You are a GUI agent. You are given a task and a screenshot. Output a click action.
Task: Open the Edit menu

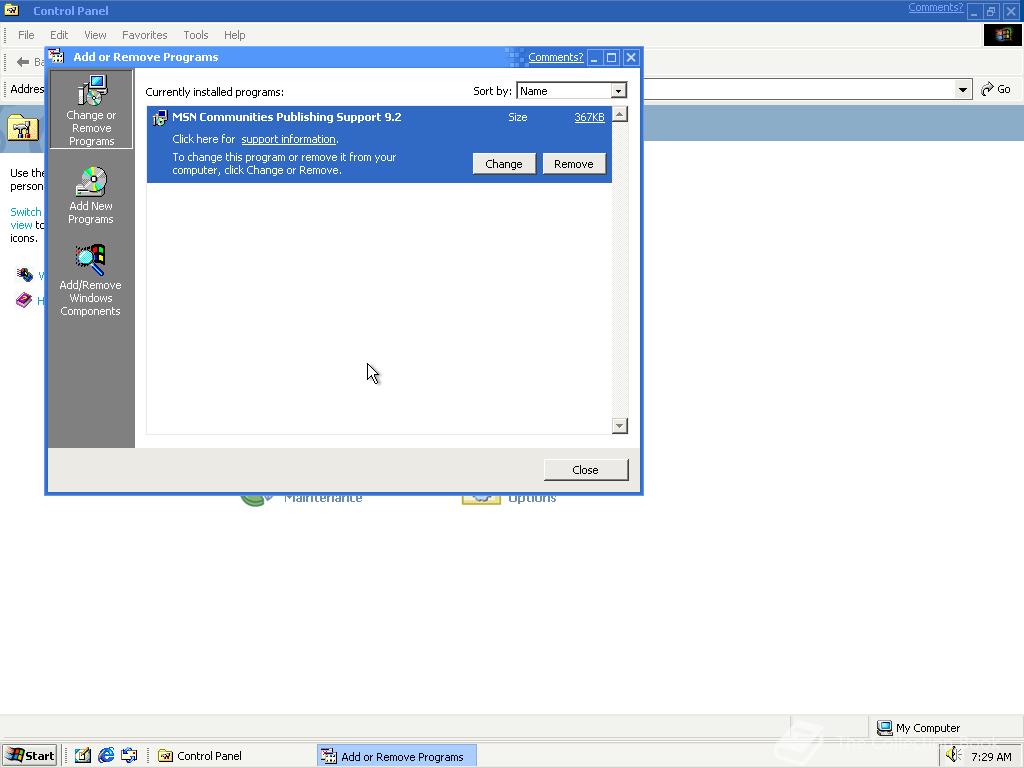(59, 35)
